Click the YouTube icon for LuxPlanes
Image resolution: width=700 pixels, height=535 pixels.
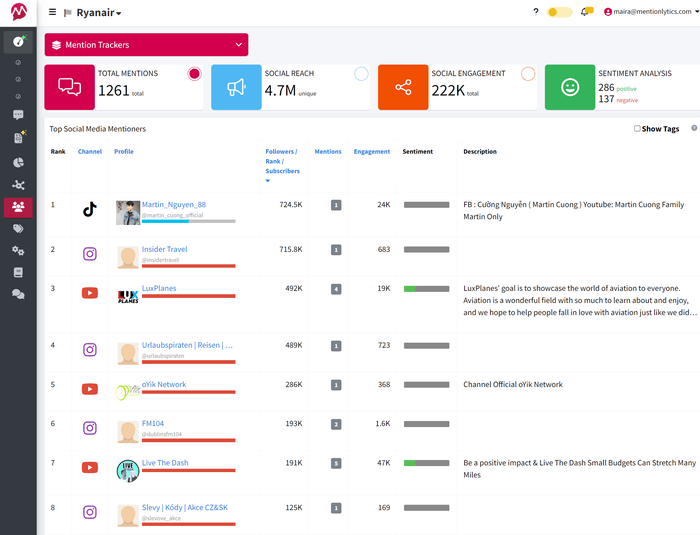tap(90, 293)
